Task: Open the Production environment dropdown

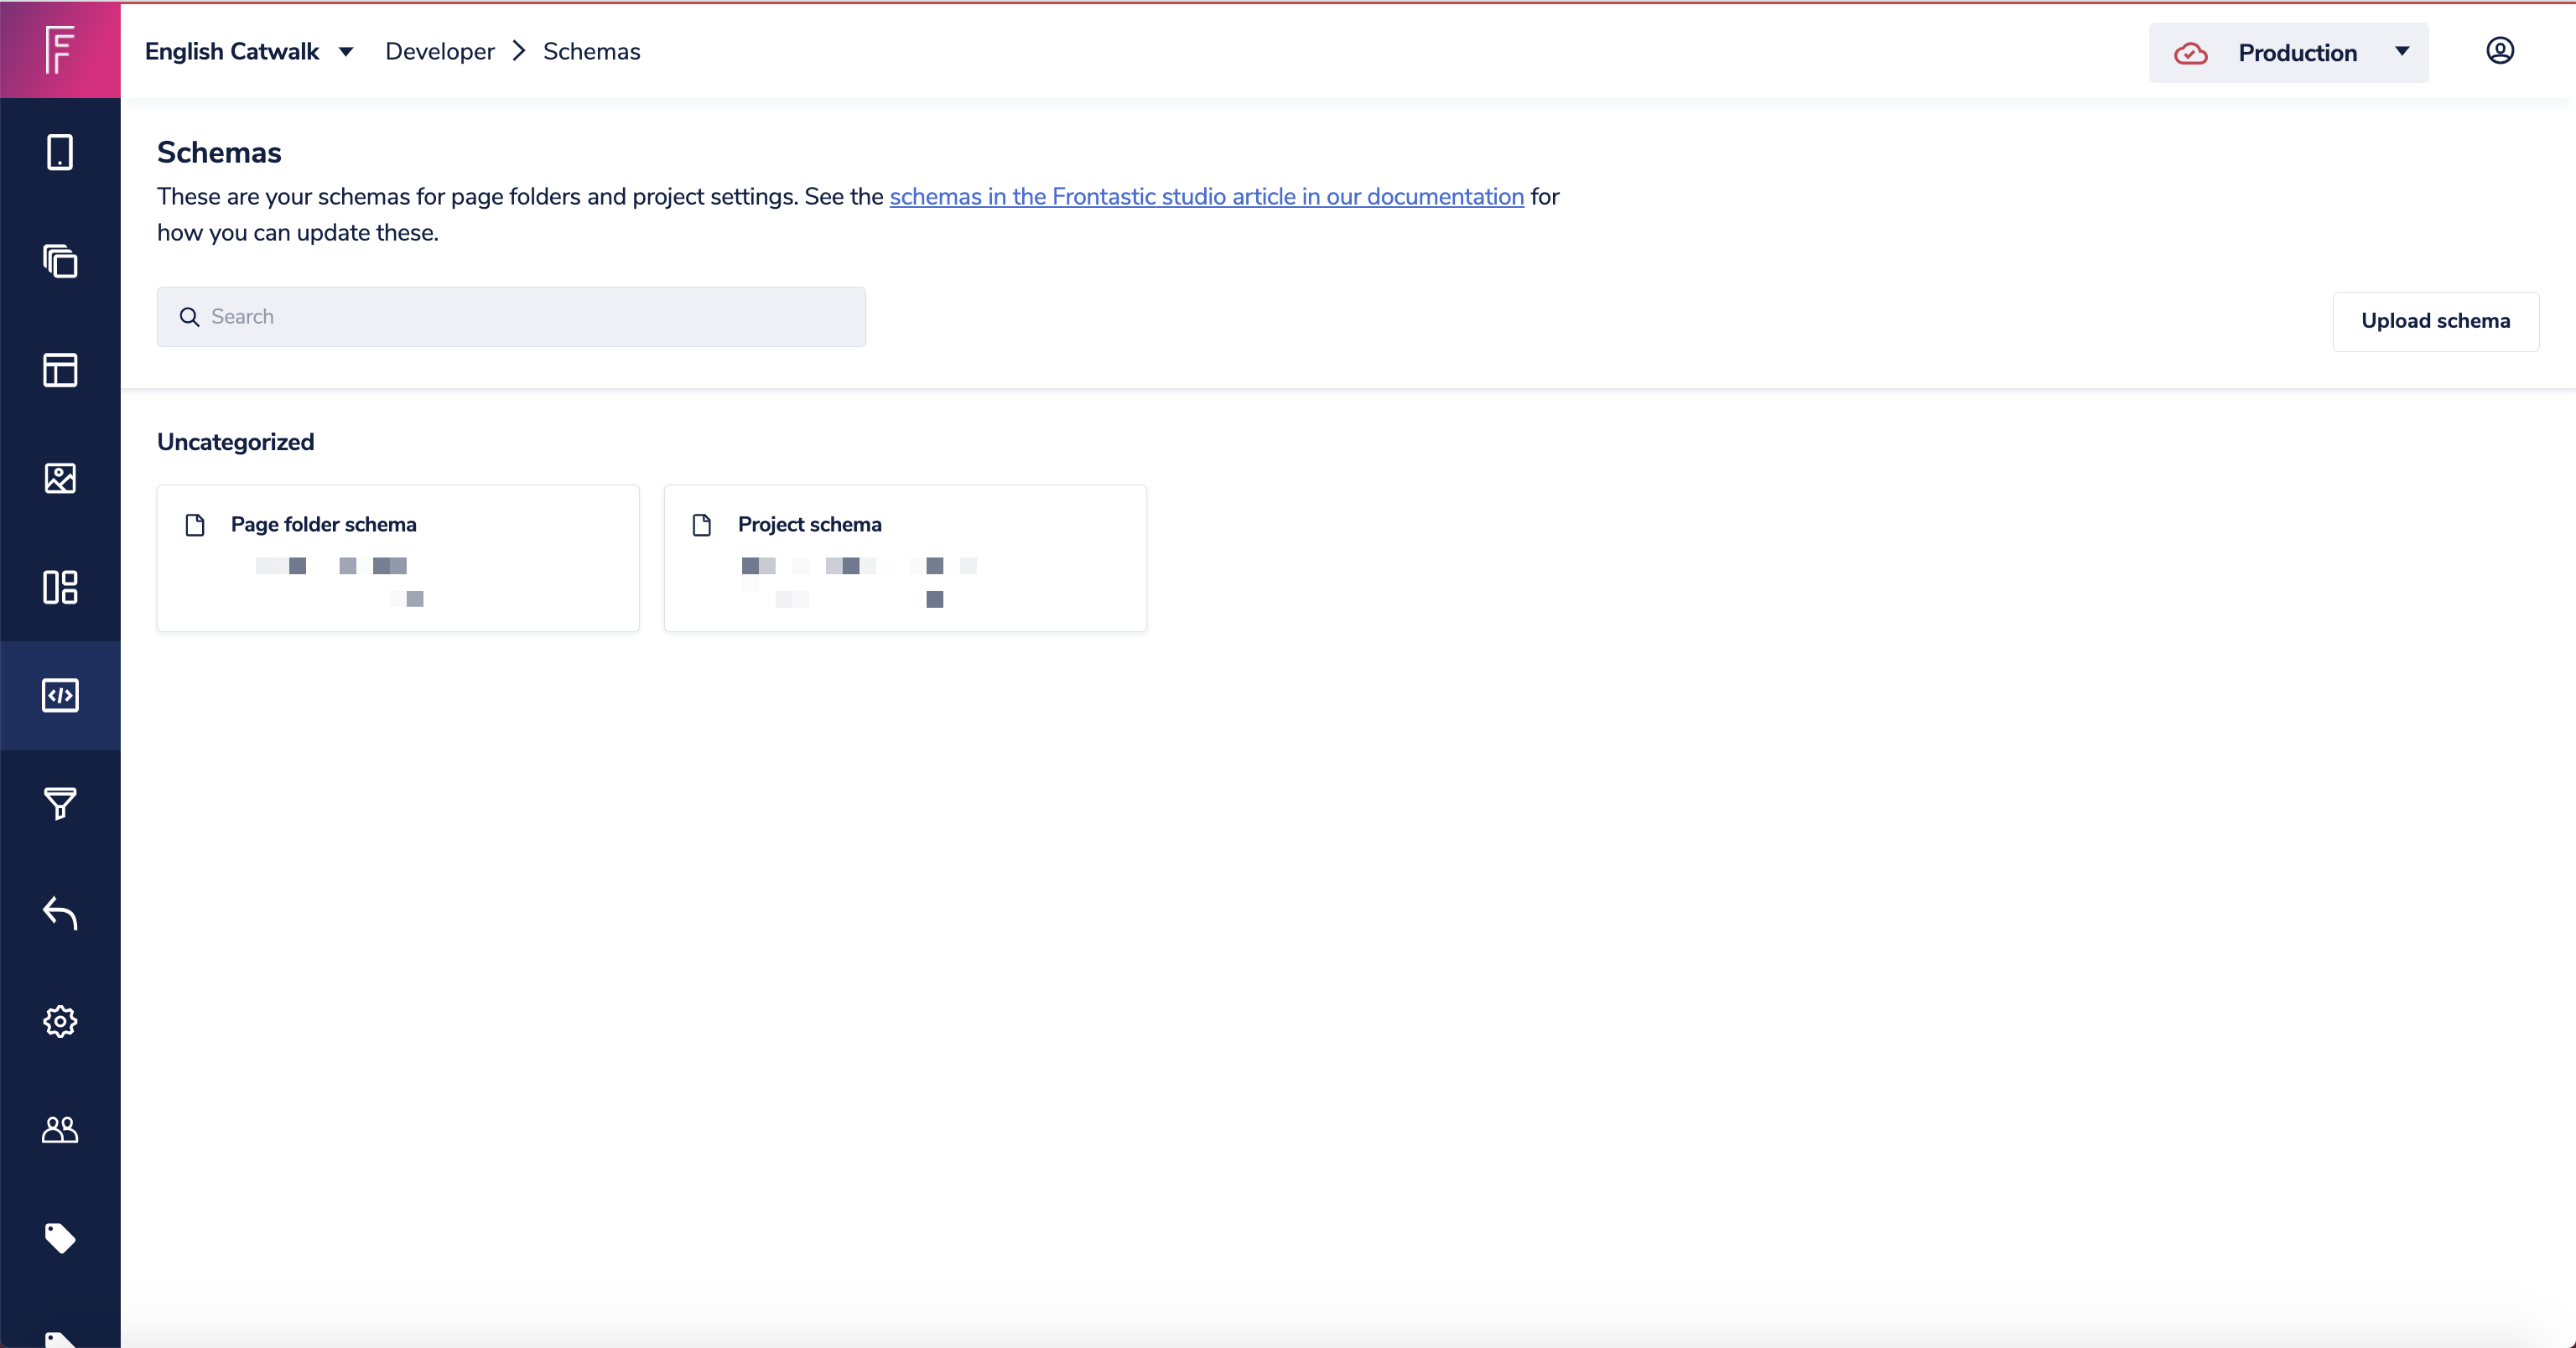Action: coord(2288,53)
